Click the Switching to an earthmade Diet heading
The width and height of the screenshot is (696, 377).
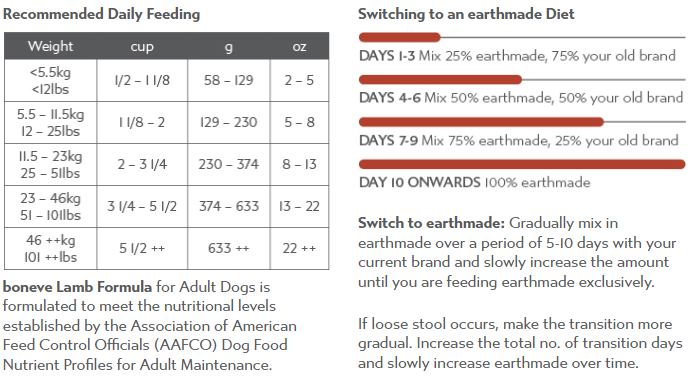click(466, 14)
